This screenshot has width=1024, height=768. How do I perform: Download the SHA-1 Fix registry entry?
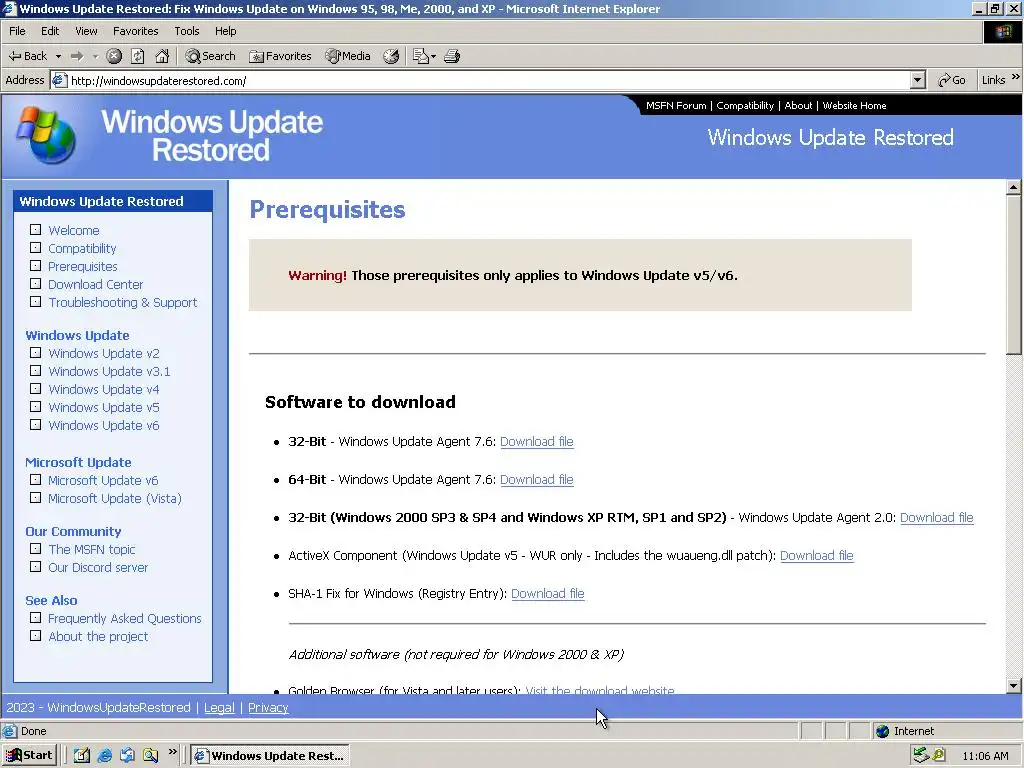pyautogui.click(x=547, y=594)
